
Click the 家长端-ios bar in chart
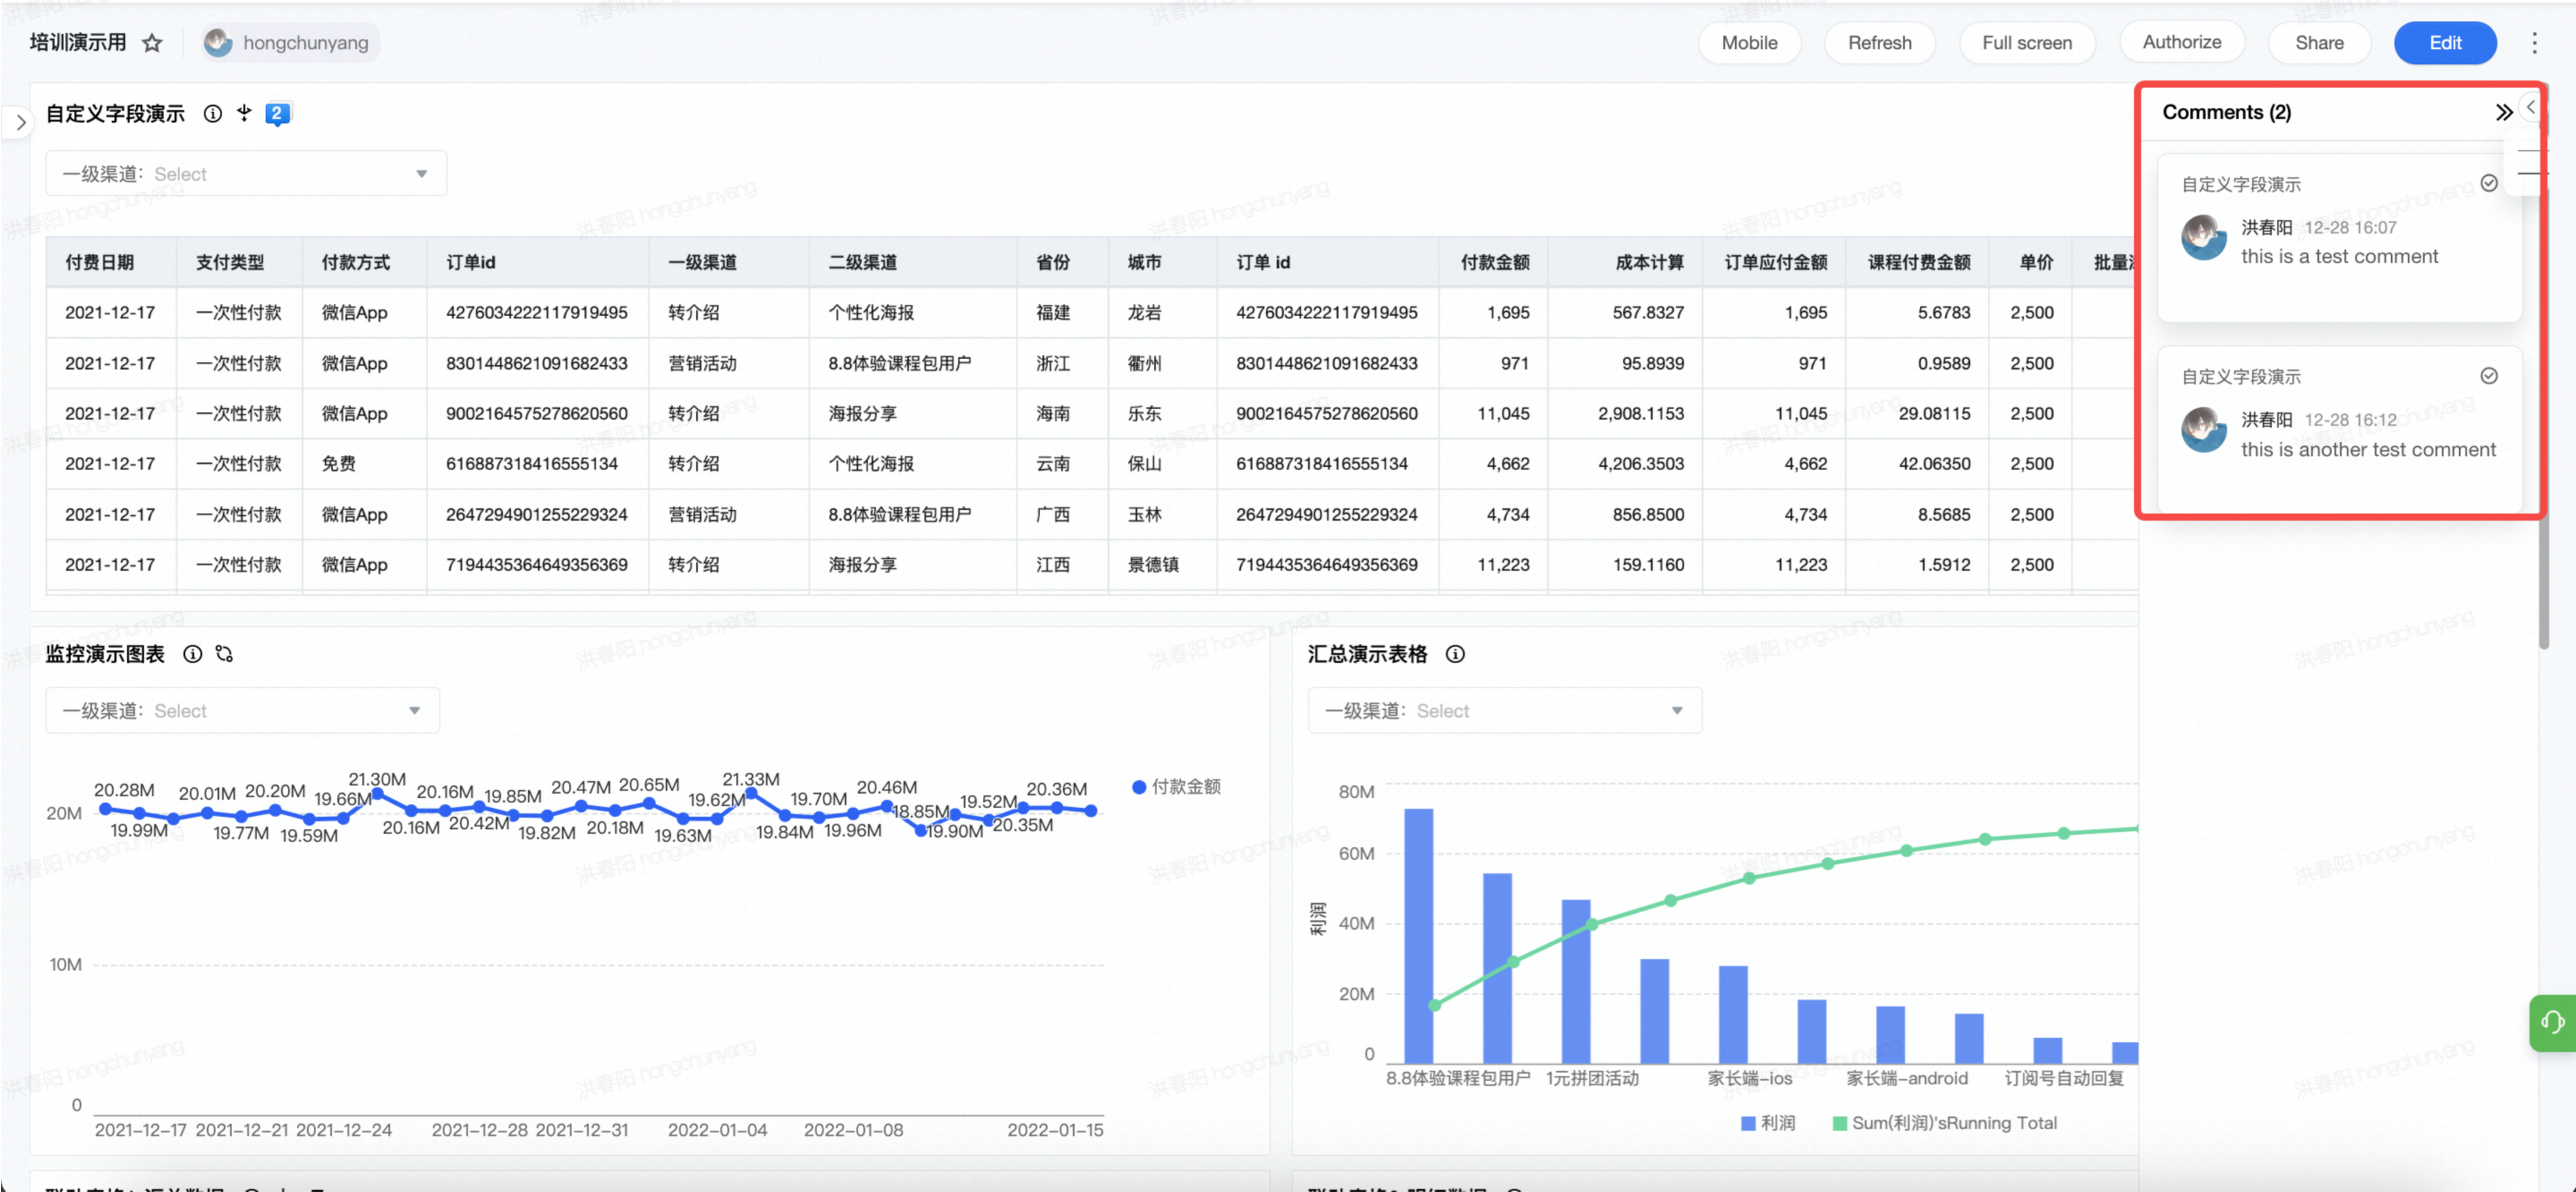[x=1733, y=1014]
